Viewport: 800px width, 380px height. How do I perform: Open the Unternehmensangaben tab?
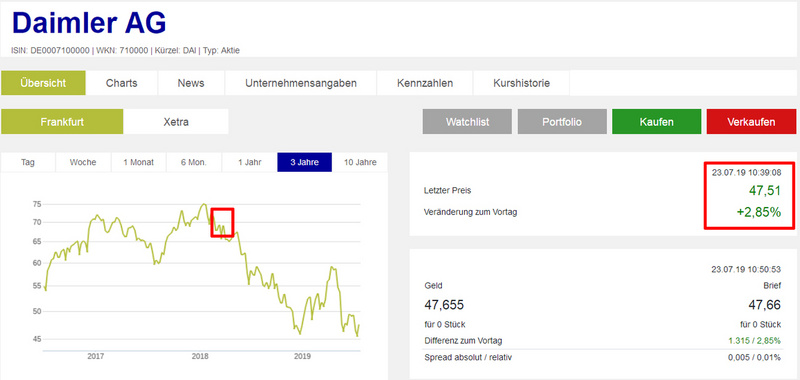[x=301, y=83]
